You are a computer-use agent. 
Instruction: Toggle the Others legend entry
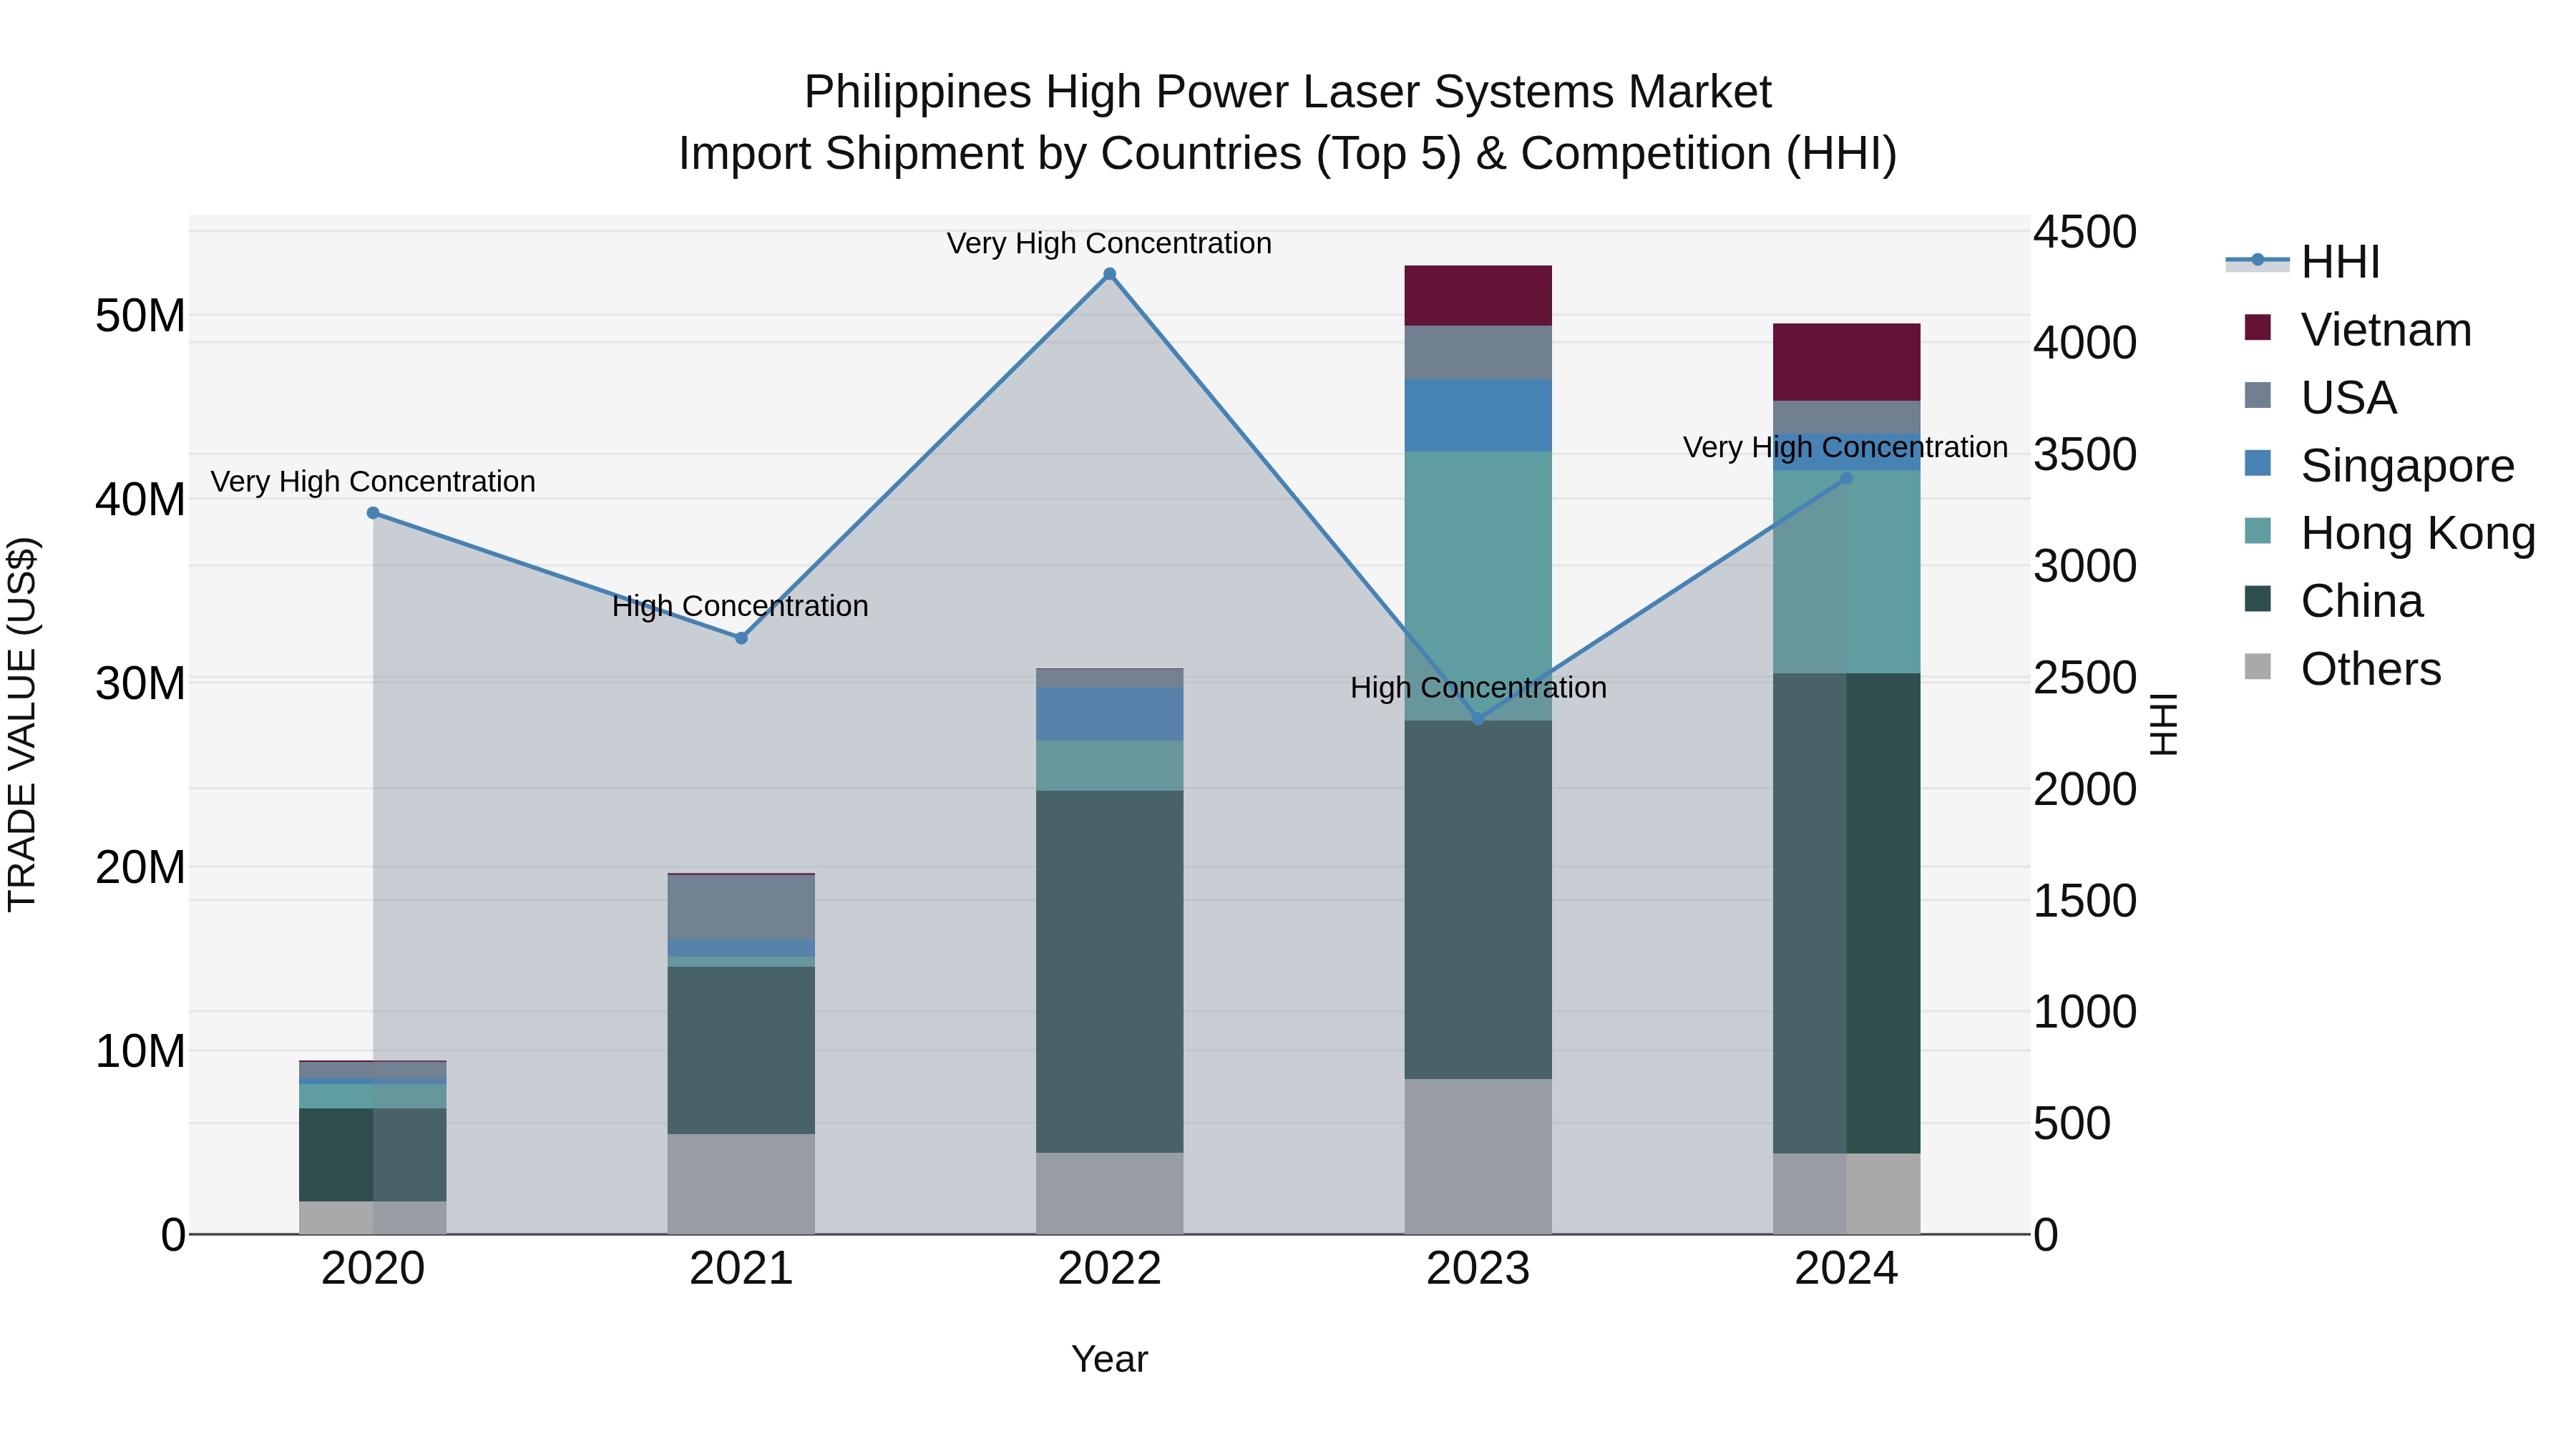pyautogui.click(x=2342, y=669)
